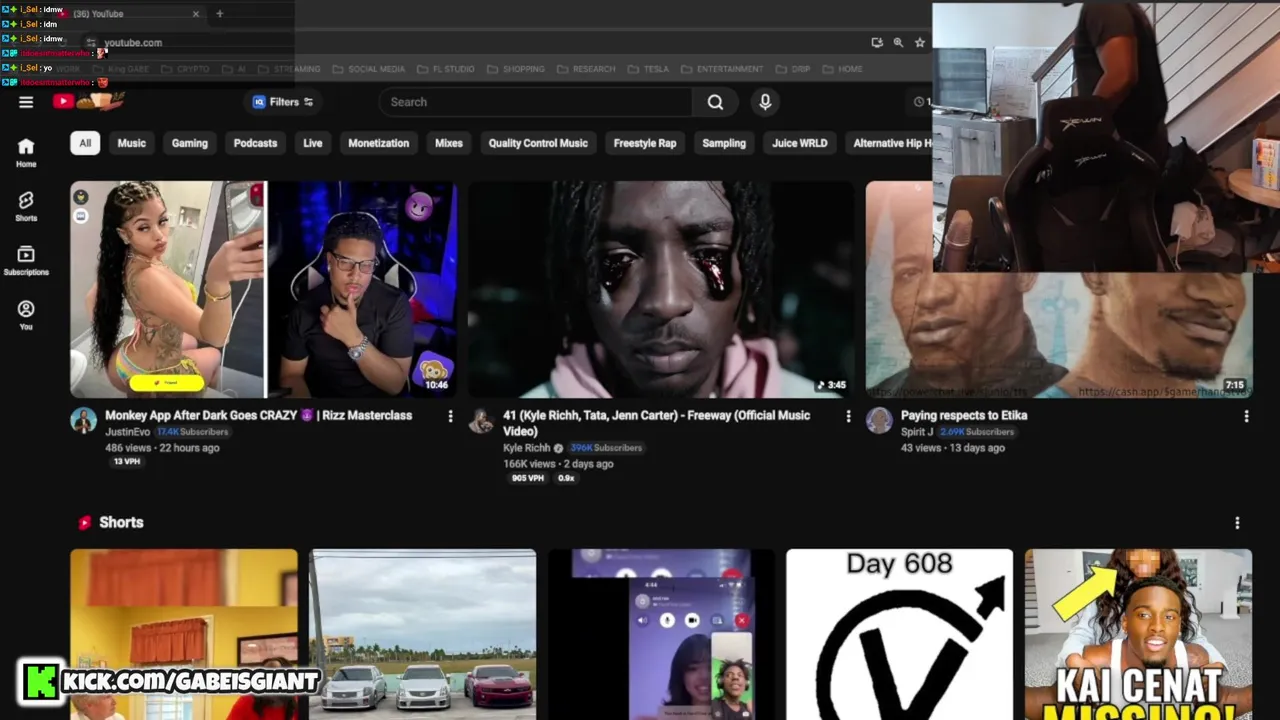Click the 905 VPH stat badge

click(527, 478)
